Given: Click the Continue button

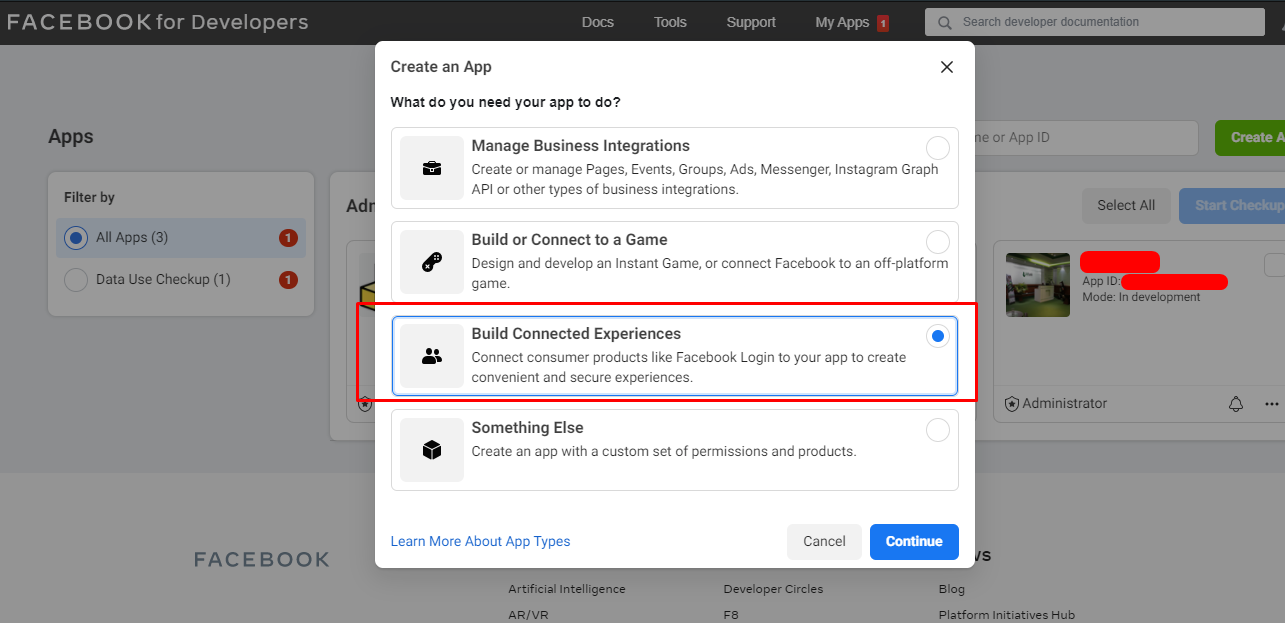Looking at the screenshot, I should click(x=913, y=541).
